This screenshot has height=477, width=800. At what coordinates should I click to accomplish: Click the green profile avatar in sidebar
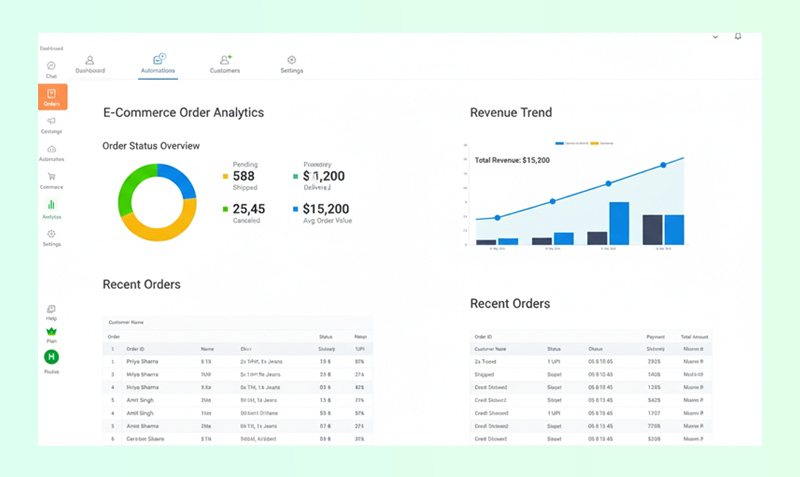51,357
